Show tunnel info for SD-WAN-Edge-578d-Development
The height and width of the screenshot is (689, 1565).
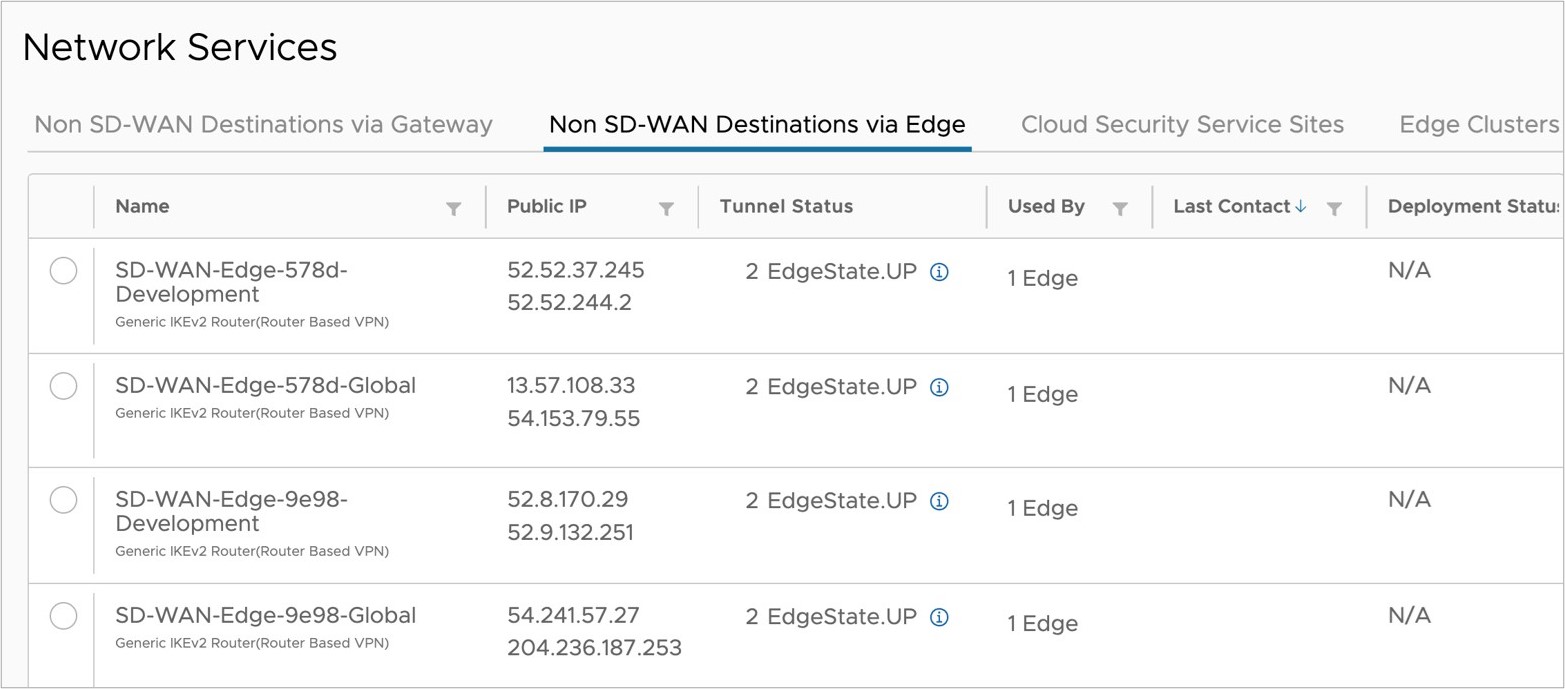pos(938,270)
